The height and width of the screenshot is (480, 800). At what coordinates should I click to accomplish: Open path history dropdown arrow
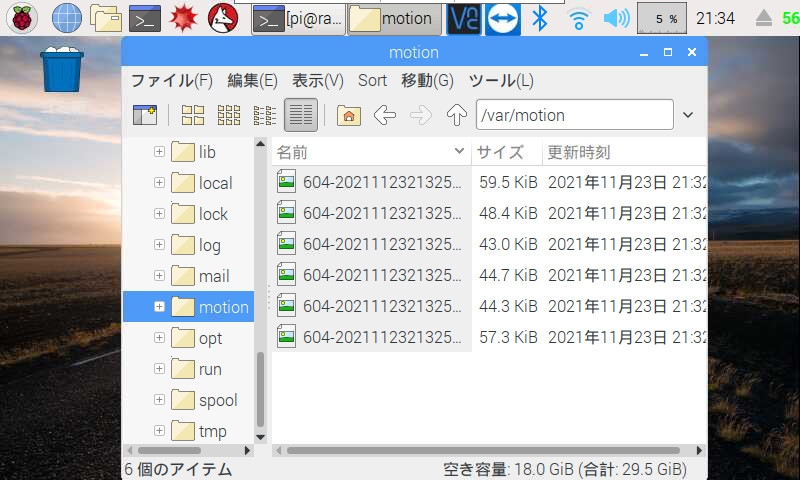(x=688, y=115)
